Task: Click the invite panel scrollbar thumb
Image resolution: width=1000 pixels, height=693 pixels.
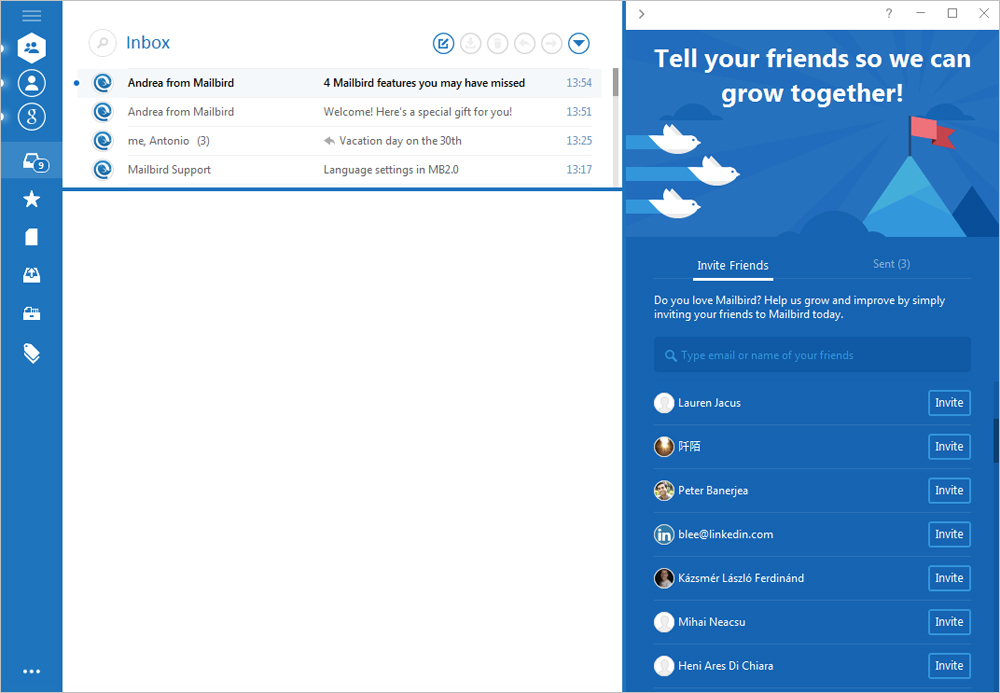Action: [x=996, y=440]
